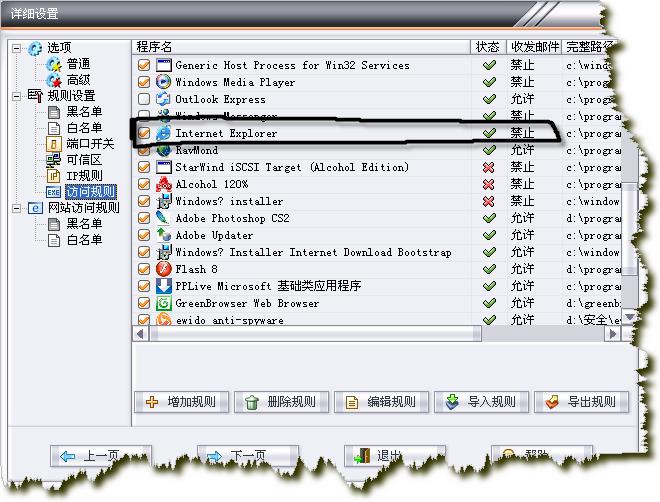Click the Flash 8 red icon

(163, 268)
